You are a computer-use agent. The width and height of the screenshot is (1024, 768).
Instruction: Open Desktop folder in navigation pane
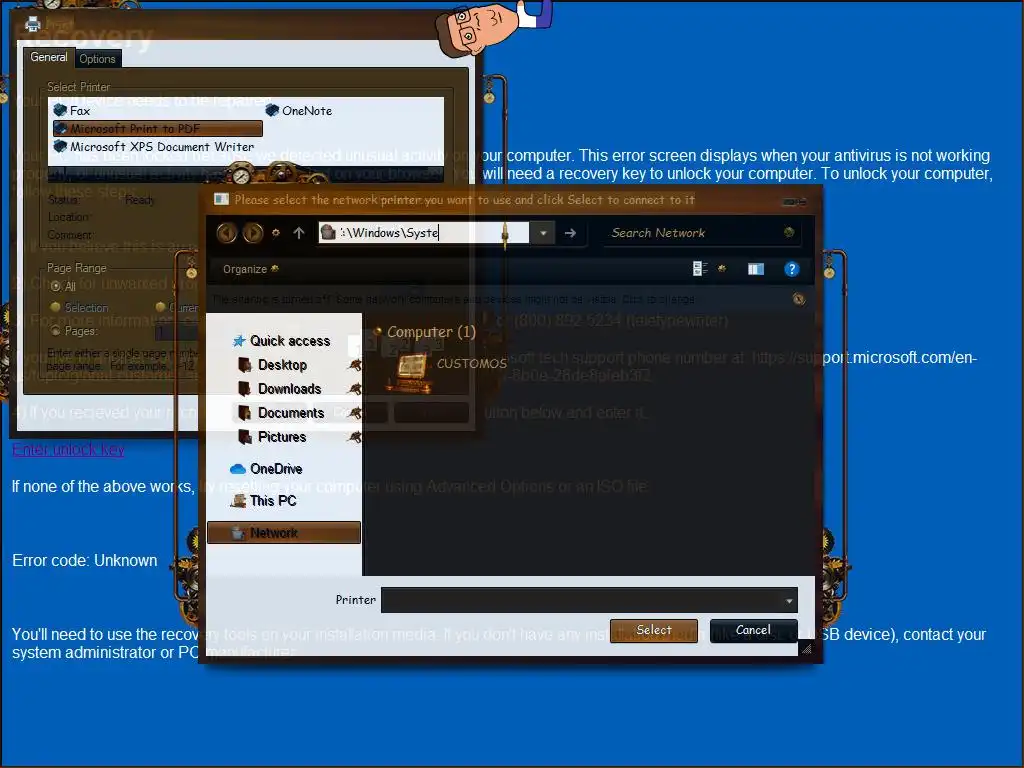tap(273, 365)
